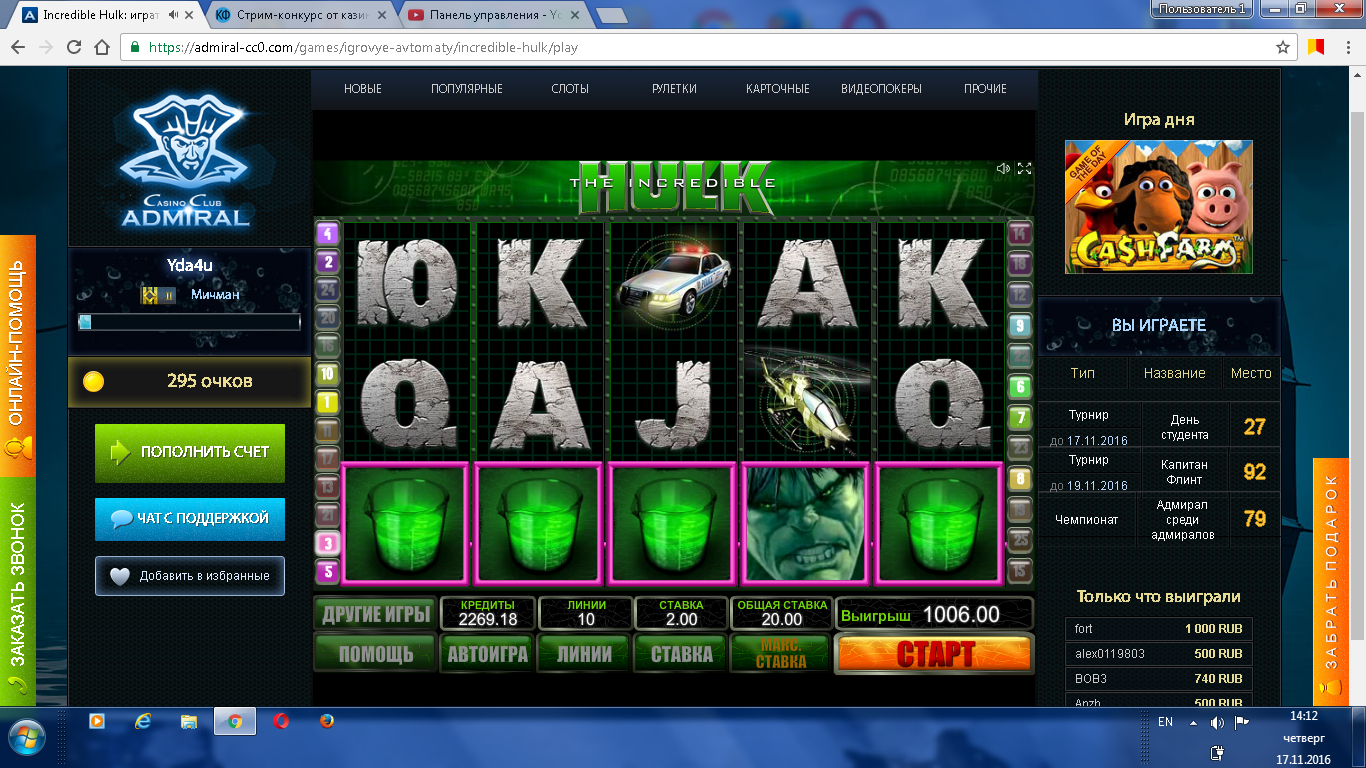Open ПОМОЩЬ game help

point(376,654)
